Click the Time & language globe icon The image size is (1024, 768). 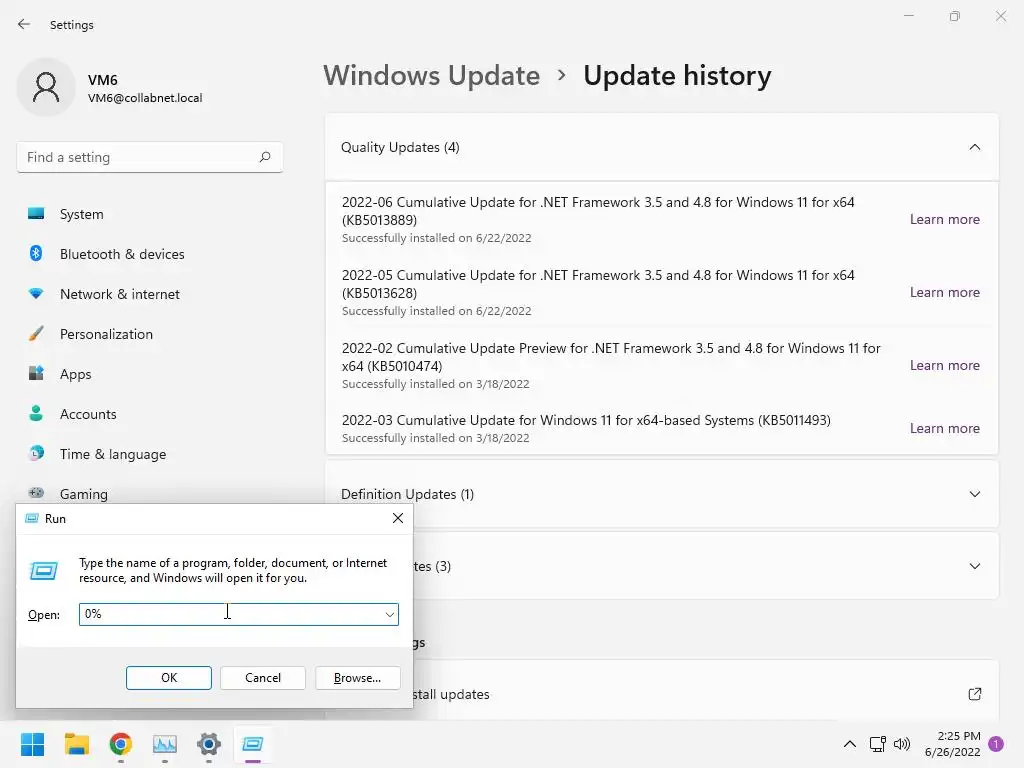click(x=36, y=453)
